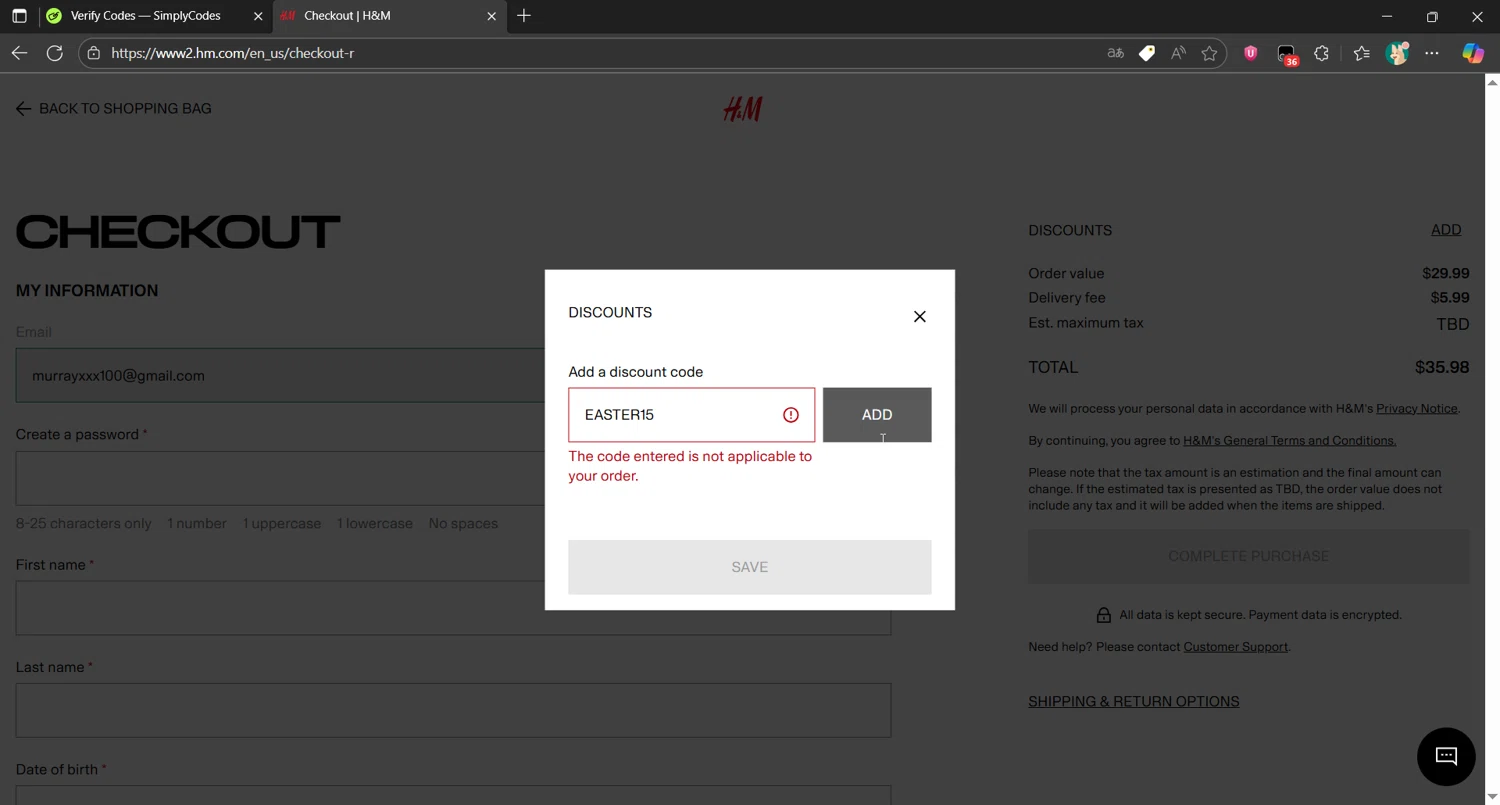Click the Est. maximum tax TBD value
Image resolution: width=1500 pixels, height=805 pixels.
tap(1452, 324)
